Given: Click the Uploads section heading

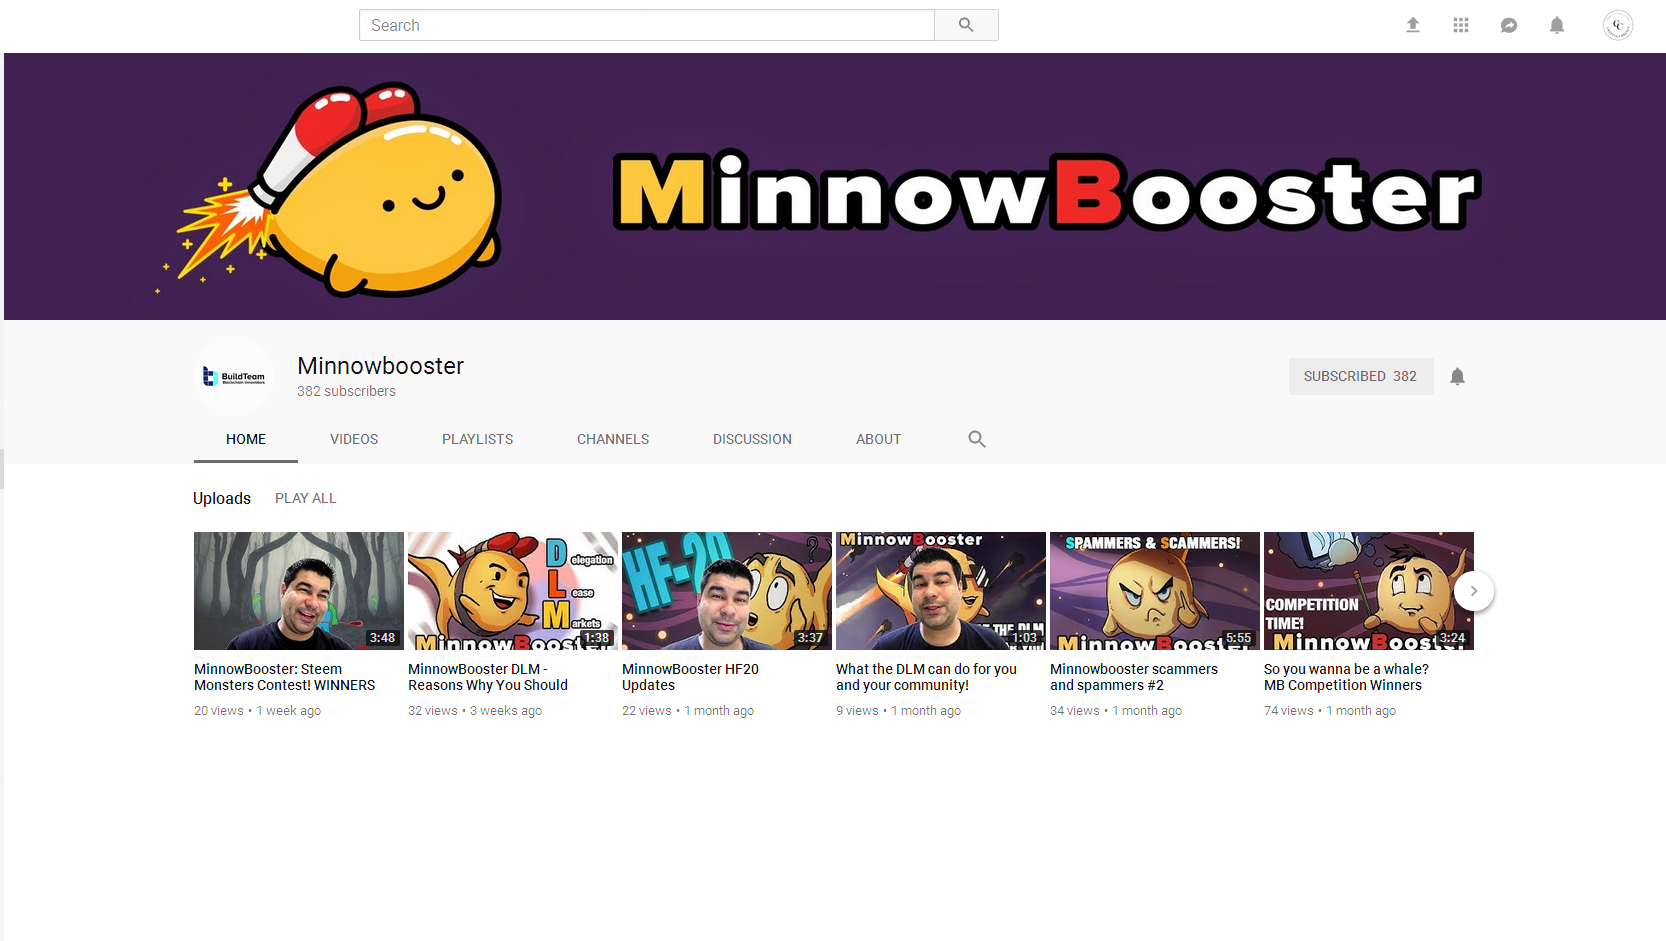Looking at the screenshot, I should tap(222, 498).
